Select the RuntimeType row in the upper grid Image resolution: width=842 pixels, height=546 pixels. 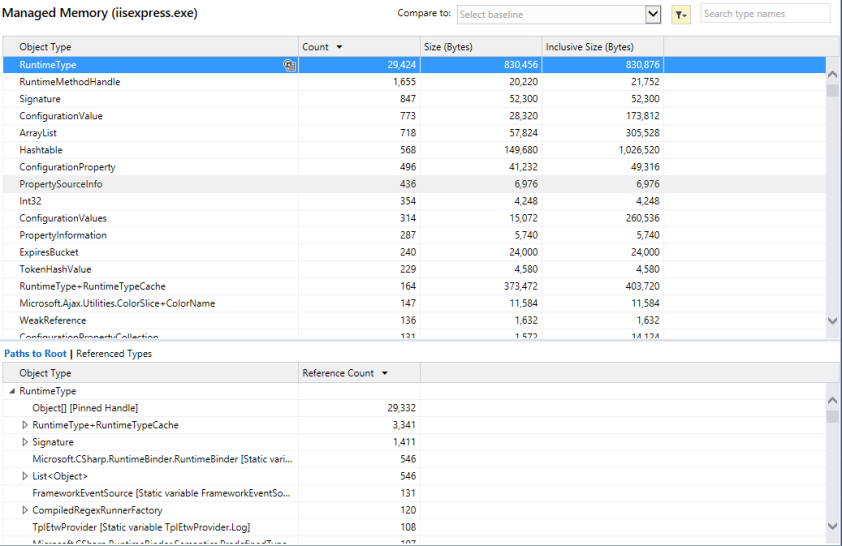414,64
